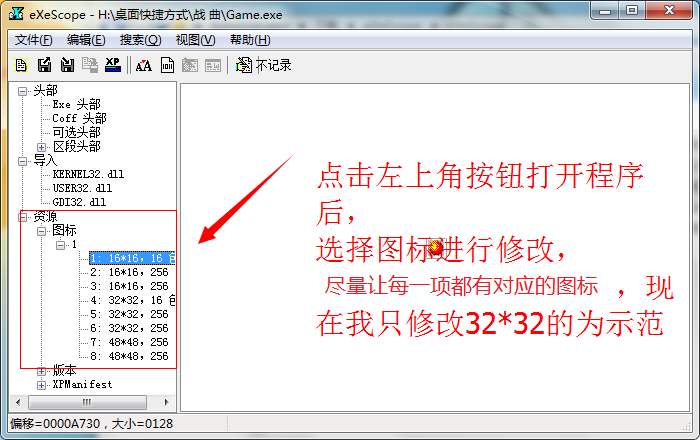Screen dimensions: 700x440
Task: Open the 编辑(E) menu
Action: 86,40
